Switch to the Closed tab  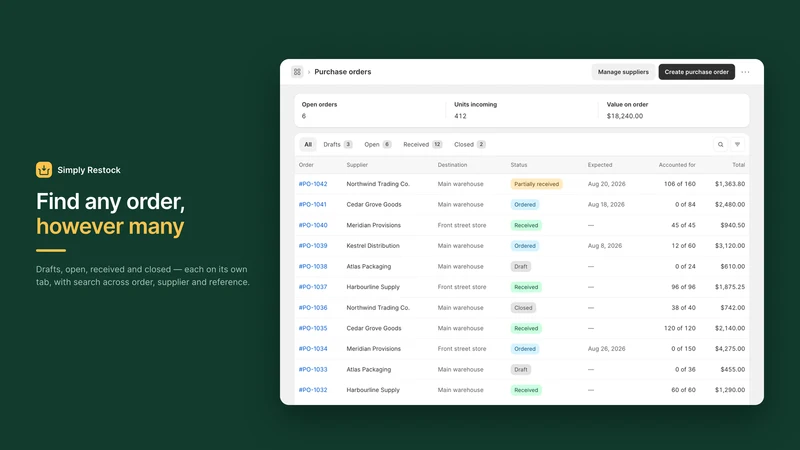pyautogui.click(x=469, y=144)
